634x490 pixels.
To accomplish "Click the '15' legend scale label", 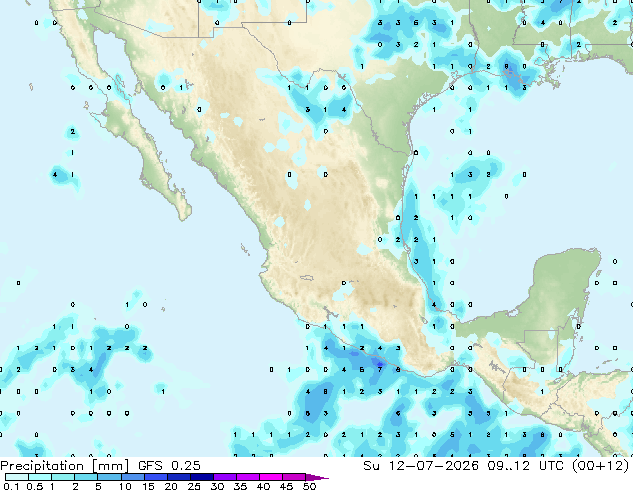I will 148,486.
